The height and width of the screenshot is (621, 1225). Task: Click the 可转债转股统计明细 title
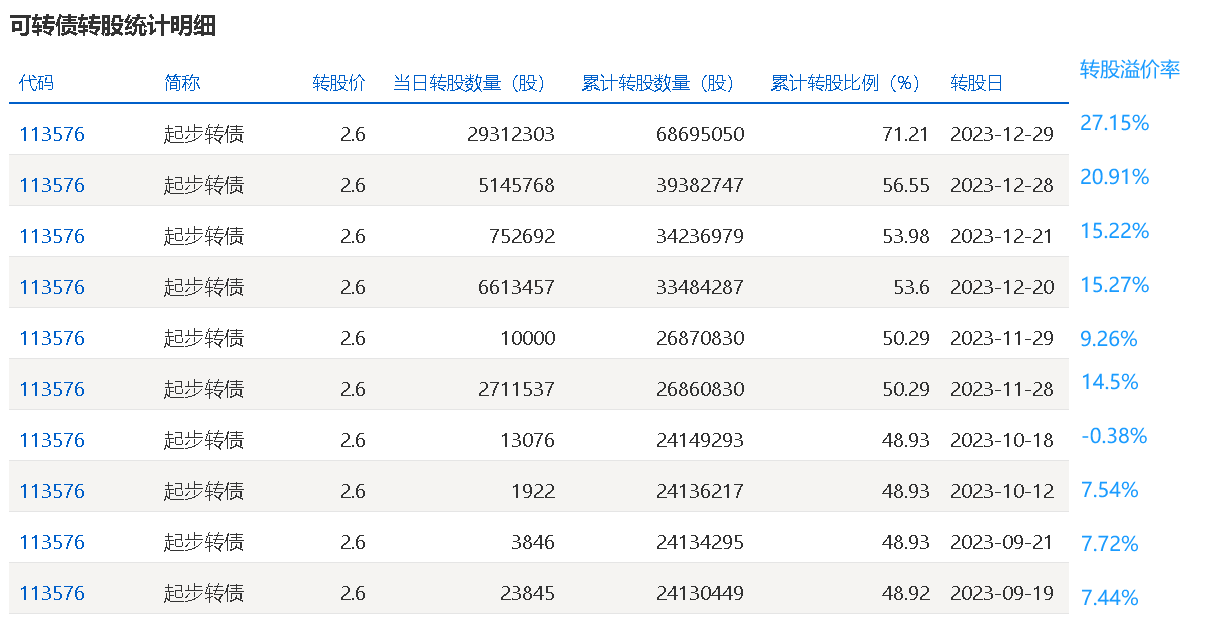[x=113, y=27]
